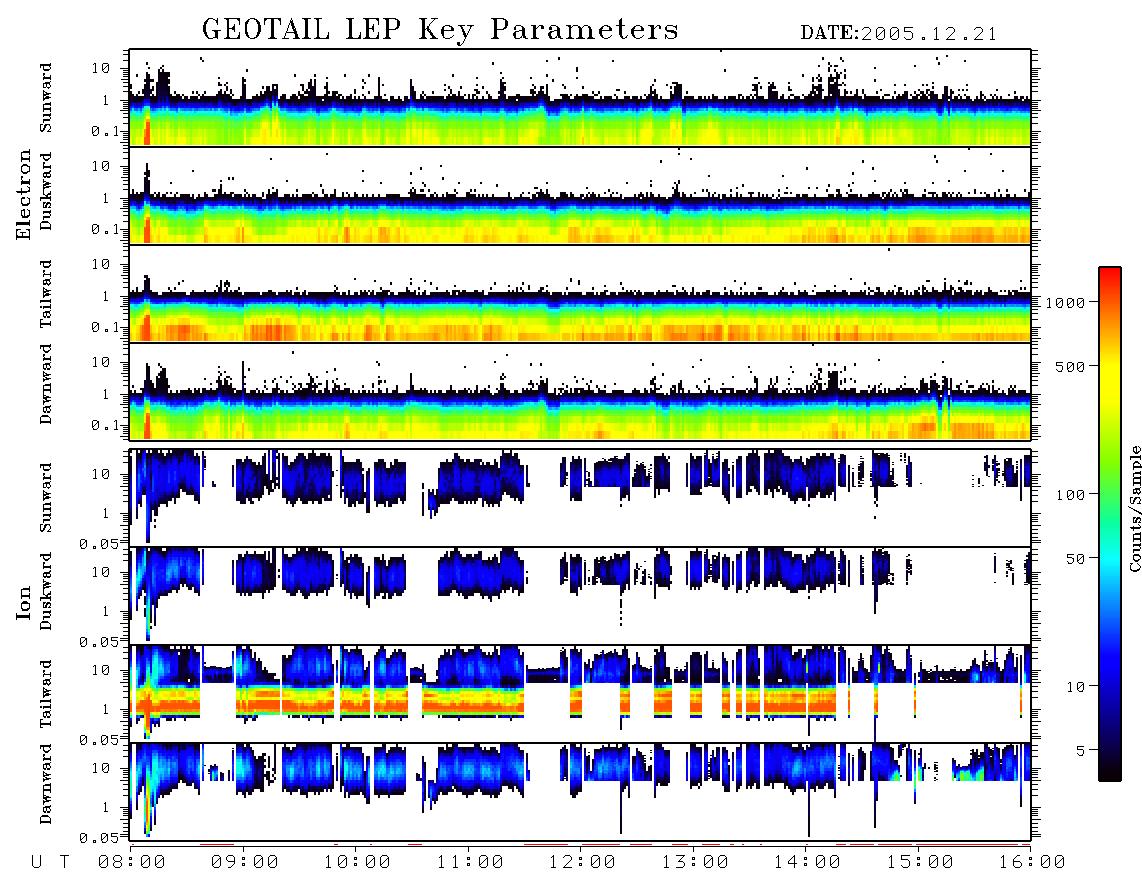Click inside the Ion Dawnward spectrogram panel

(x=580, y=792)
